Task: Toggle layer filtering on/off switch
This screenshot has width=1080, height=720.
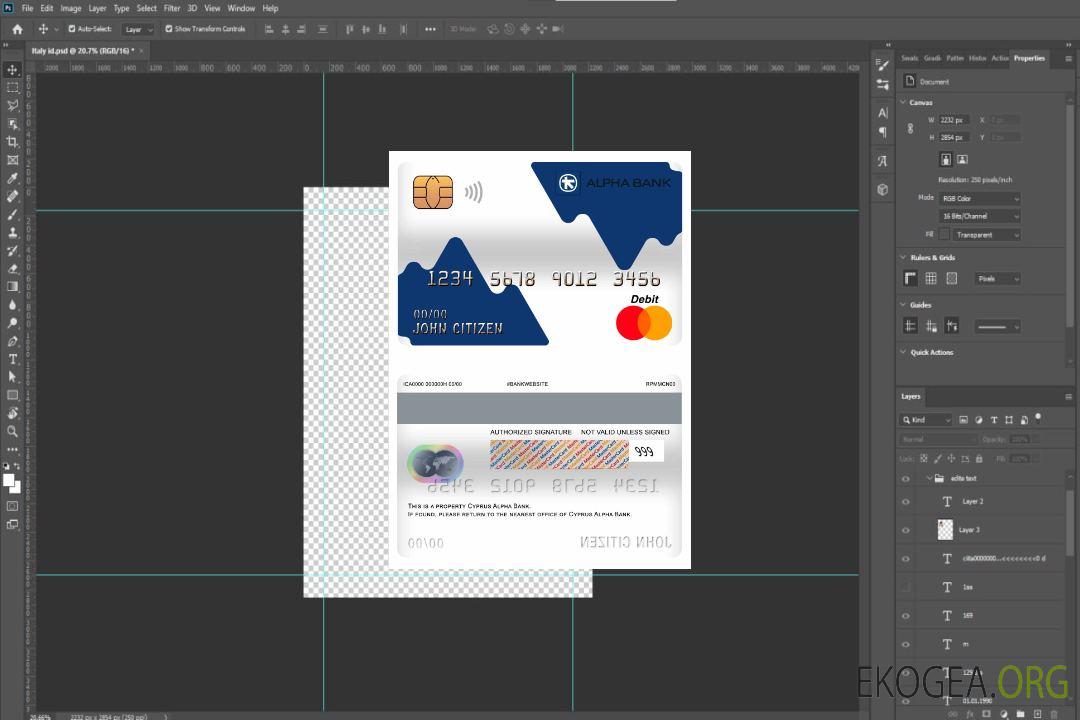Action: click(x=1038, y=418)
